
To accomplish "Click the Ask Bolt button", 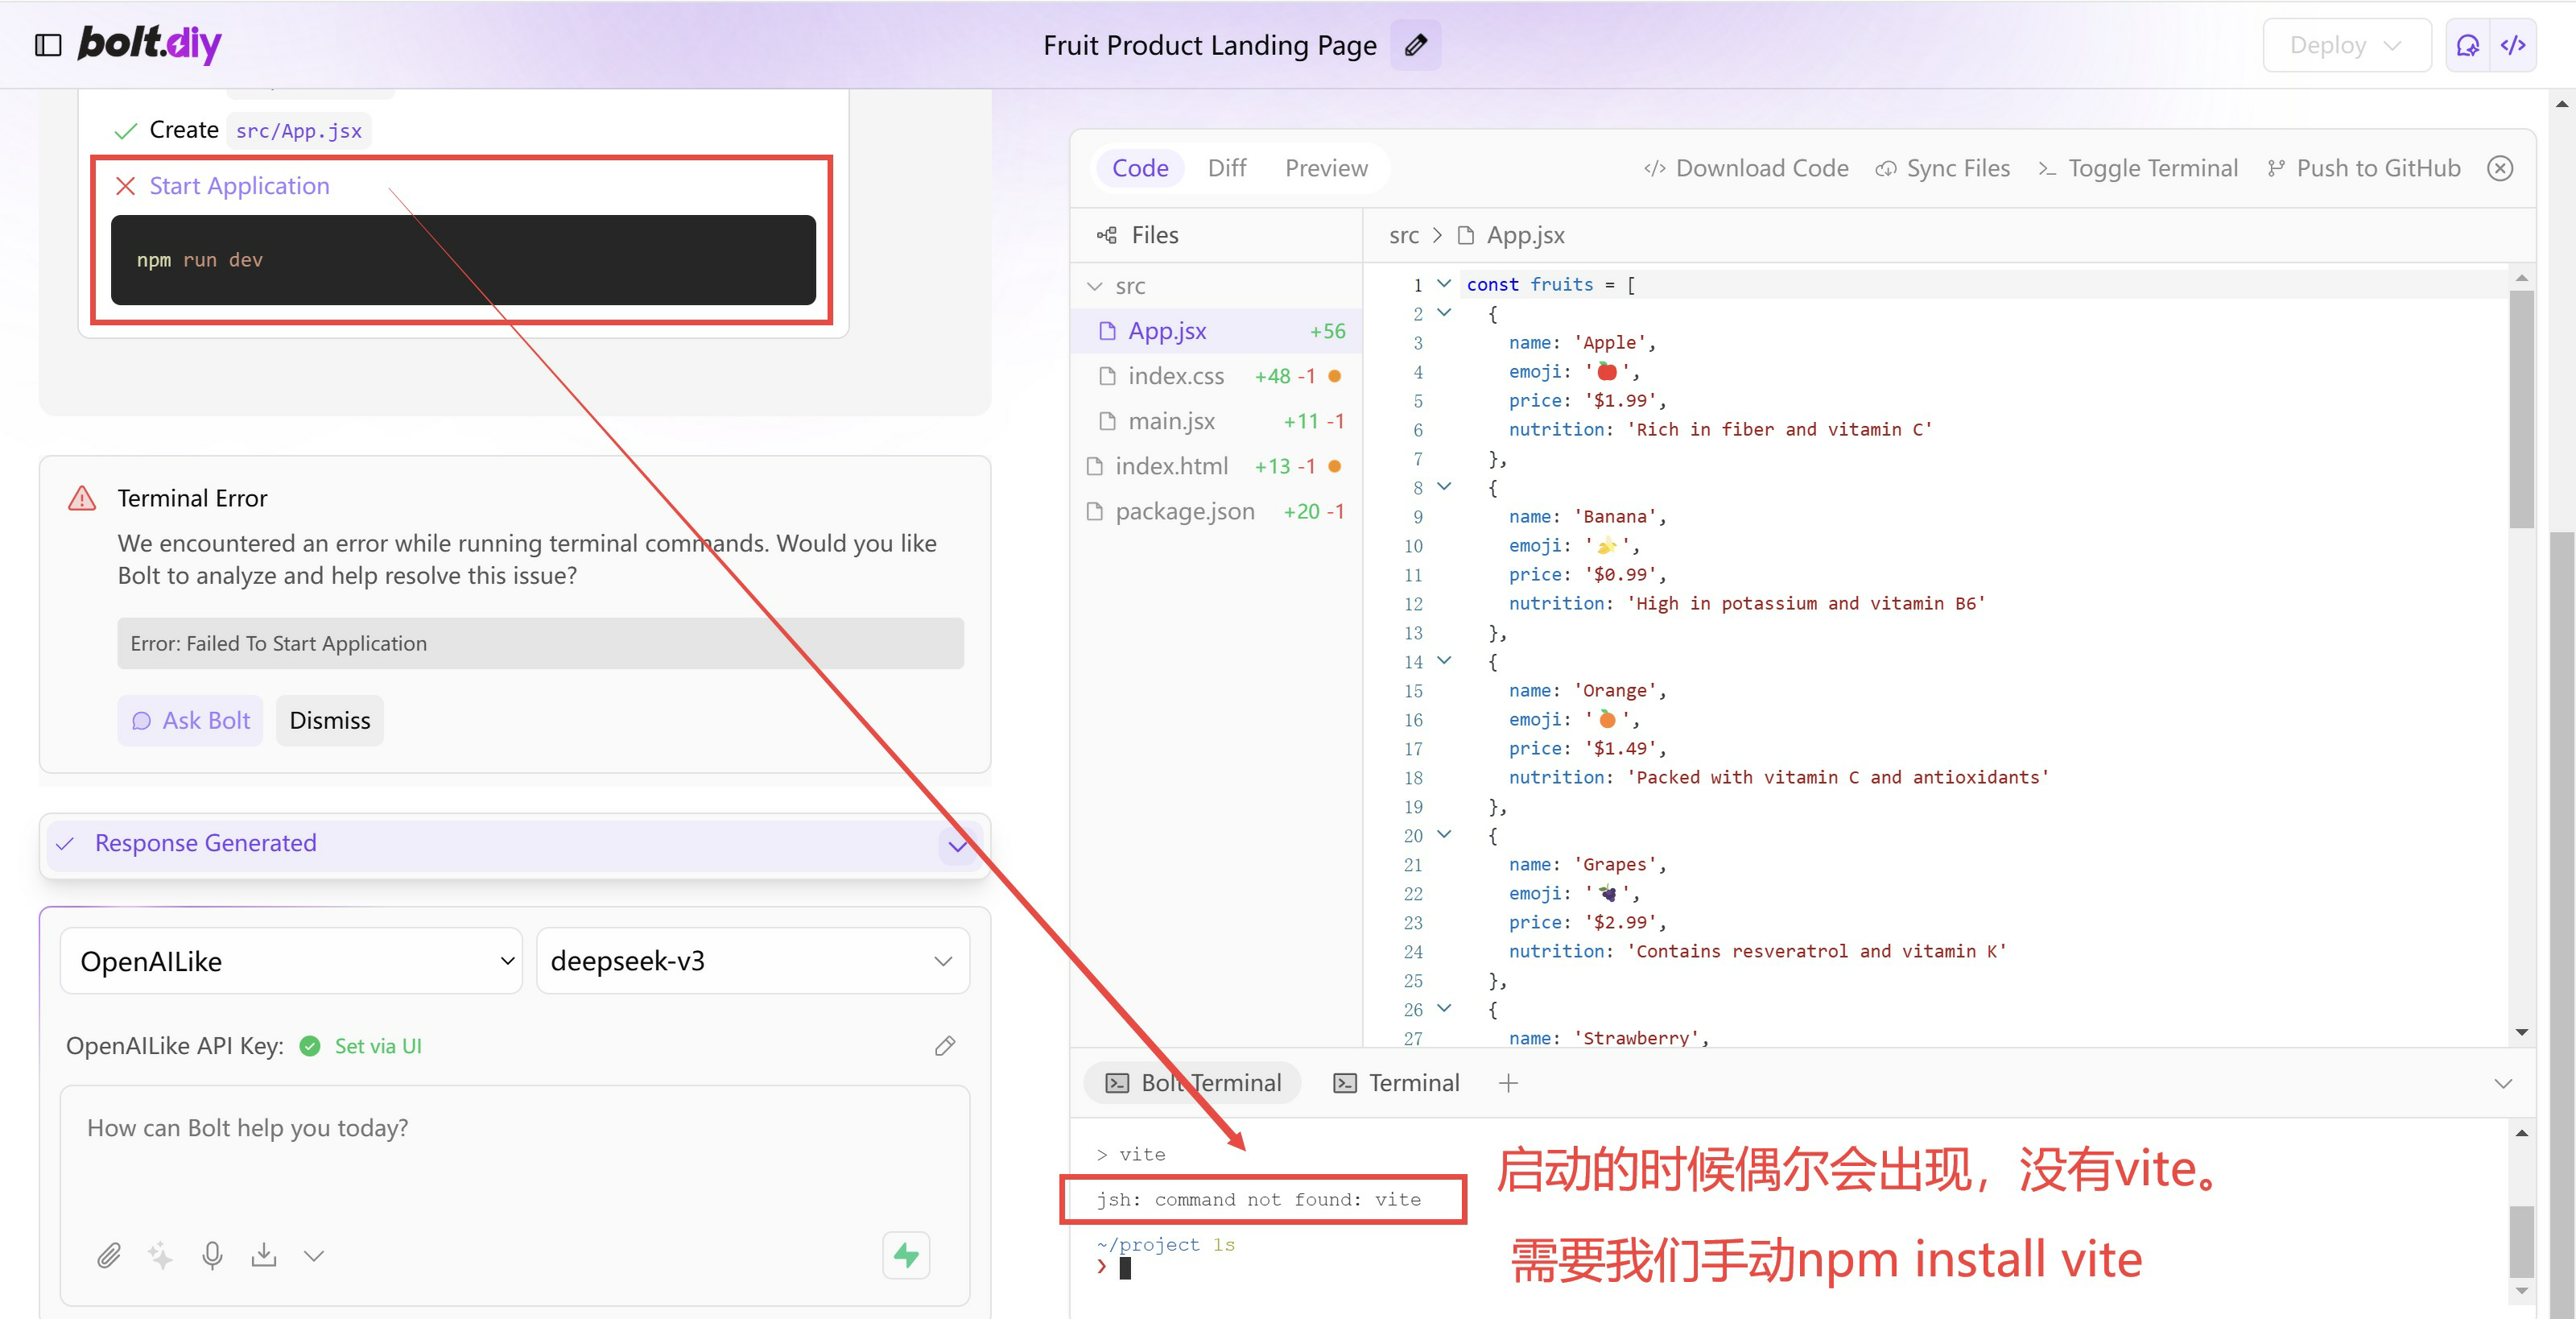I will [190, 720].
